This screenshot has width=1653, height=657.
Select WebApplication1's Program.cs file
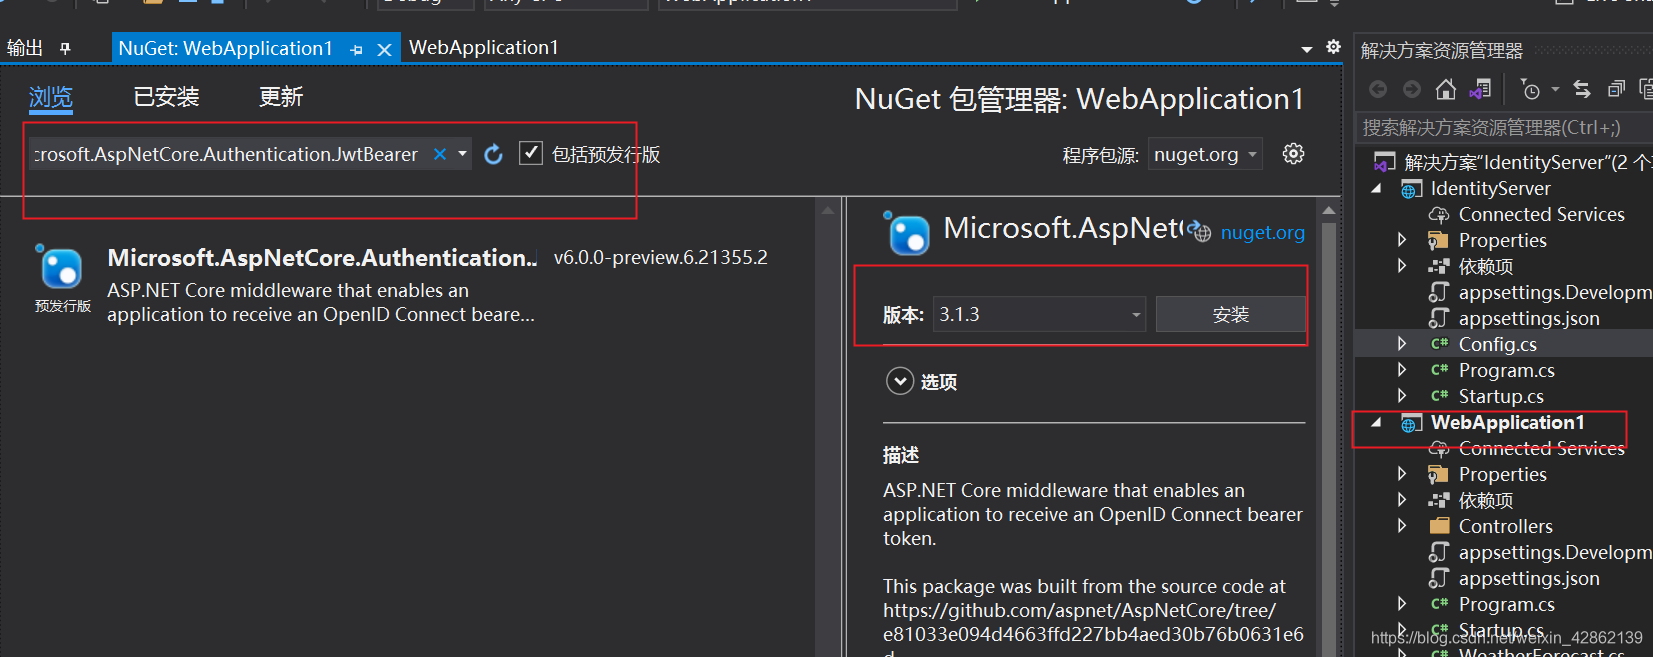click(x=1506, y=604)
